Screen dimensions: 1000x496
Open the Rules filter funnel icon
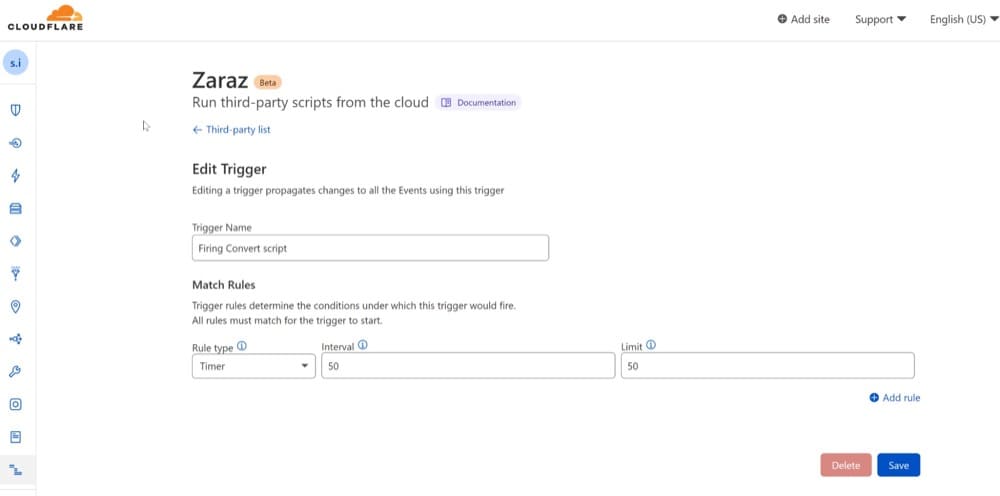[x=15, y=274]
